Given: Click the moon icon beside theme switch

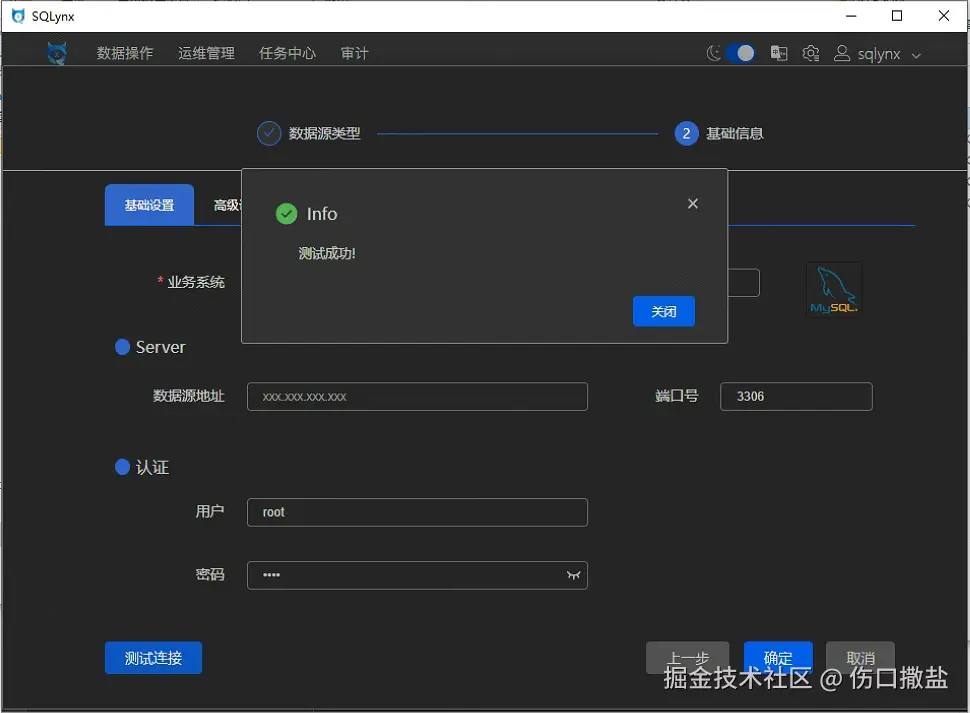Looking at the screenshot, I should pos(714,53).
